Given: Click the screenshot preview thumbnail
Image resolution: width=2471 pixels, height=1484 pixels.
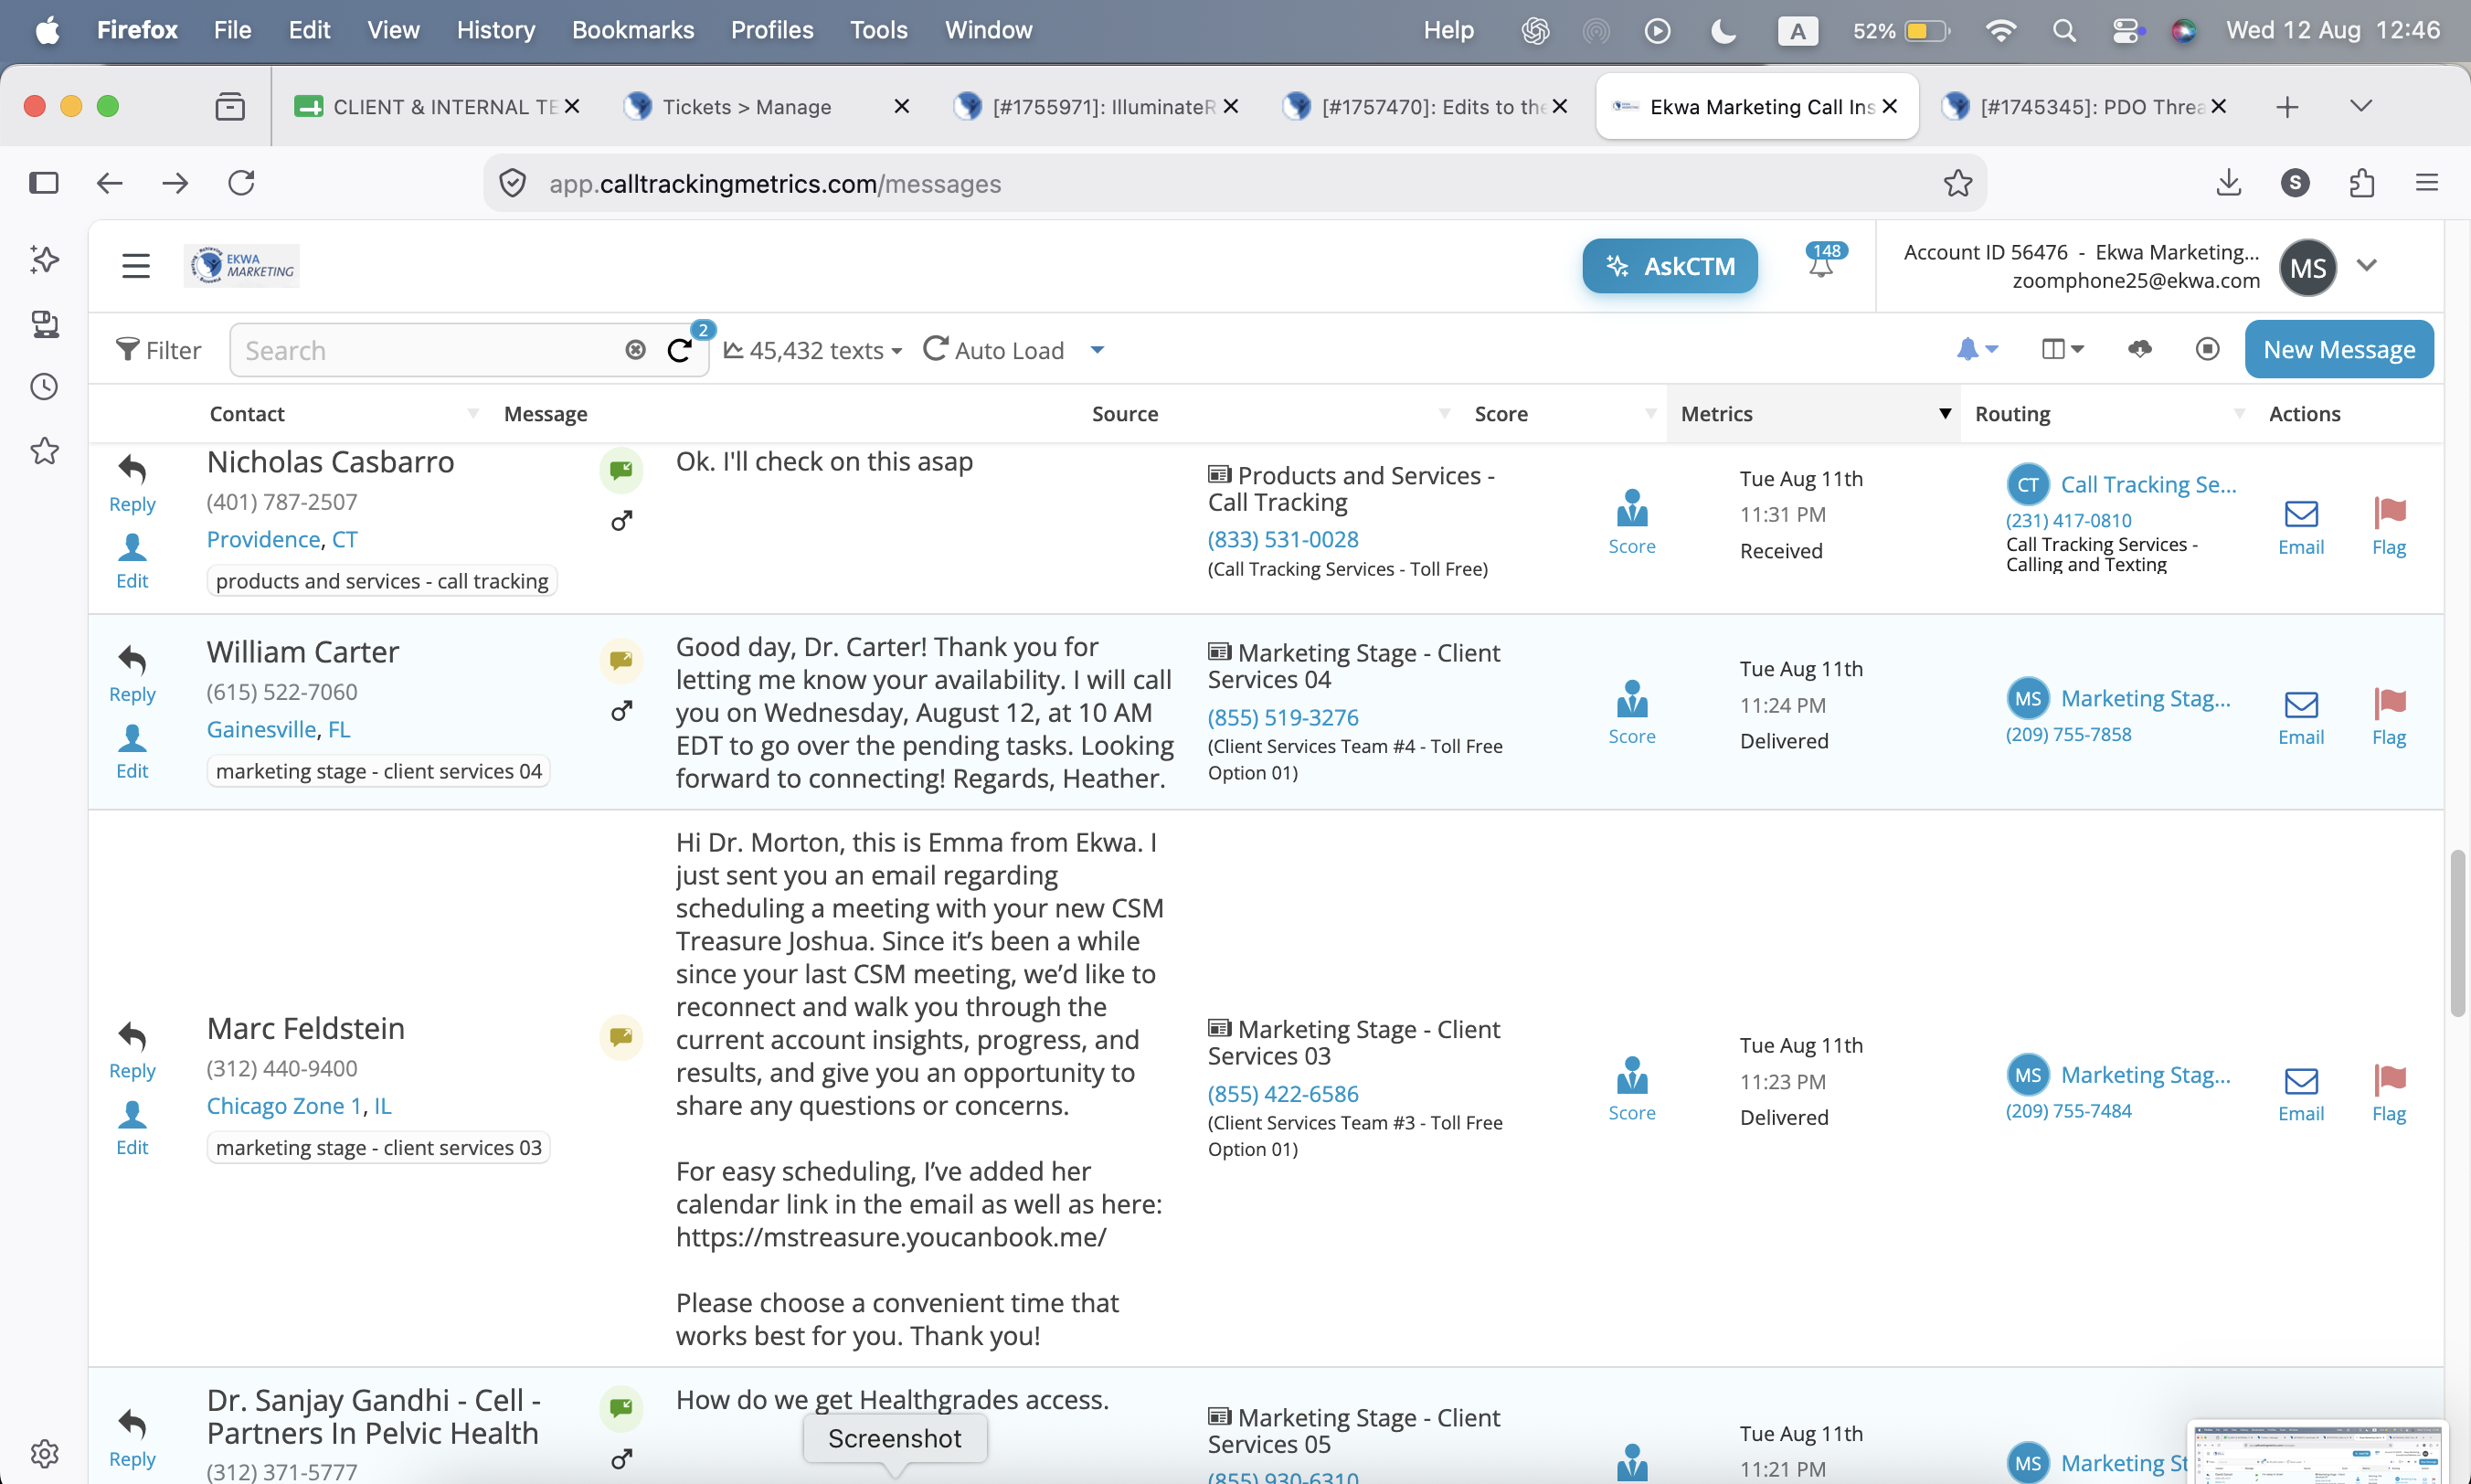Looking at the screenshot, I should [x=2317, y=1453].
